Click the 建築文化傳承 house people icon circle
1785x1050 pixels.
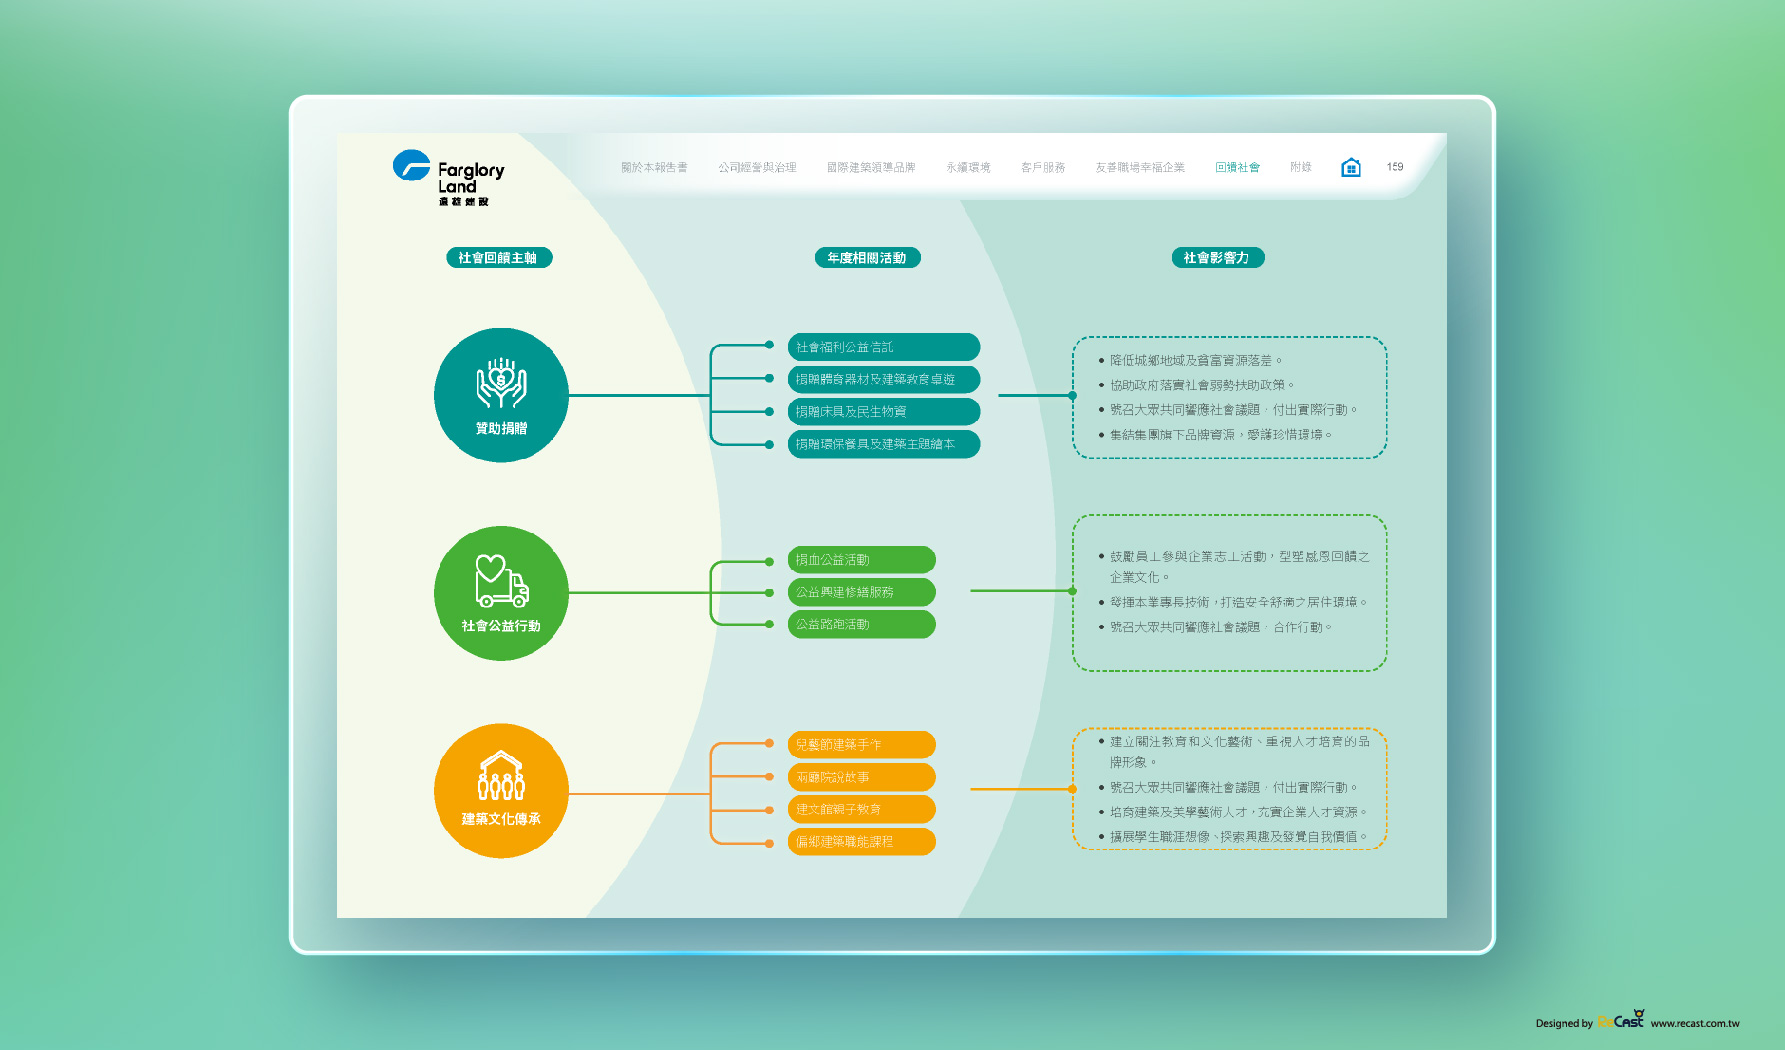[501, 791]
